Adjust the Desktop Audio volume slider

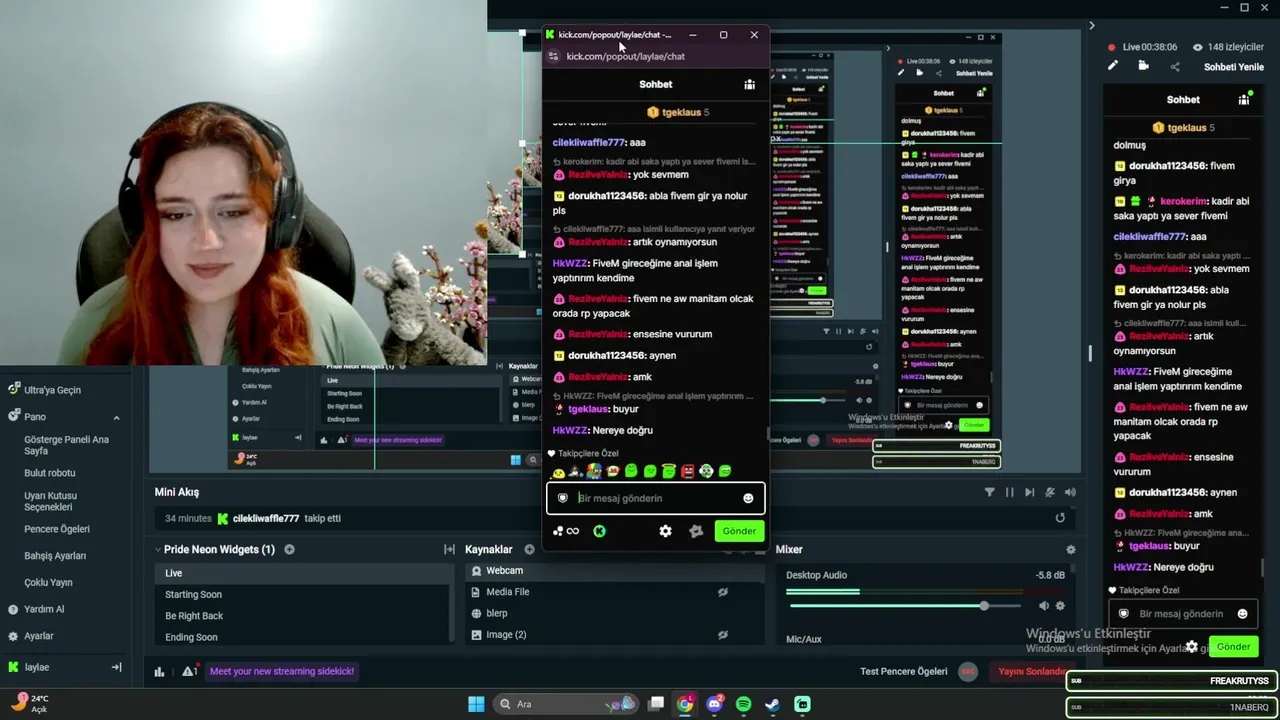985,606
